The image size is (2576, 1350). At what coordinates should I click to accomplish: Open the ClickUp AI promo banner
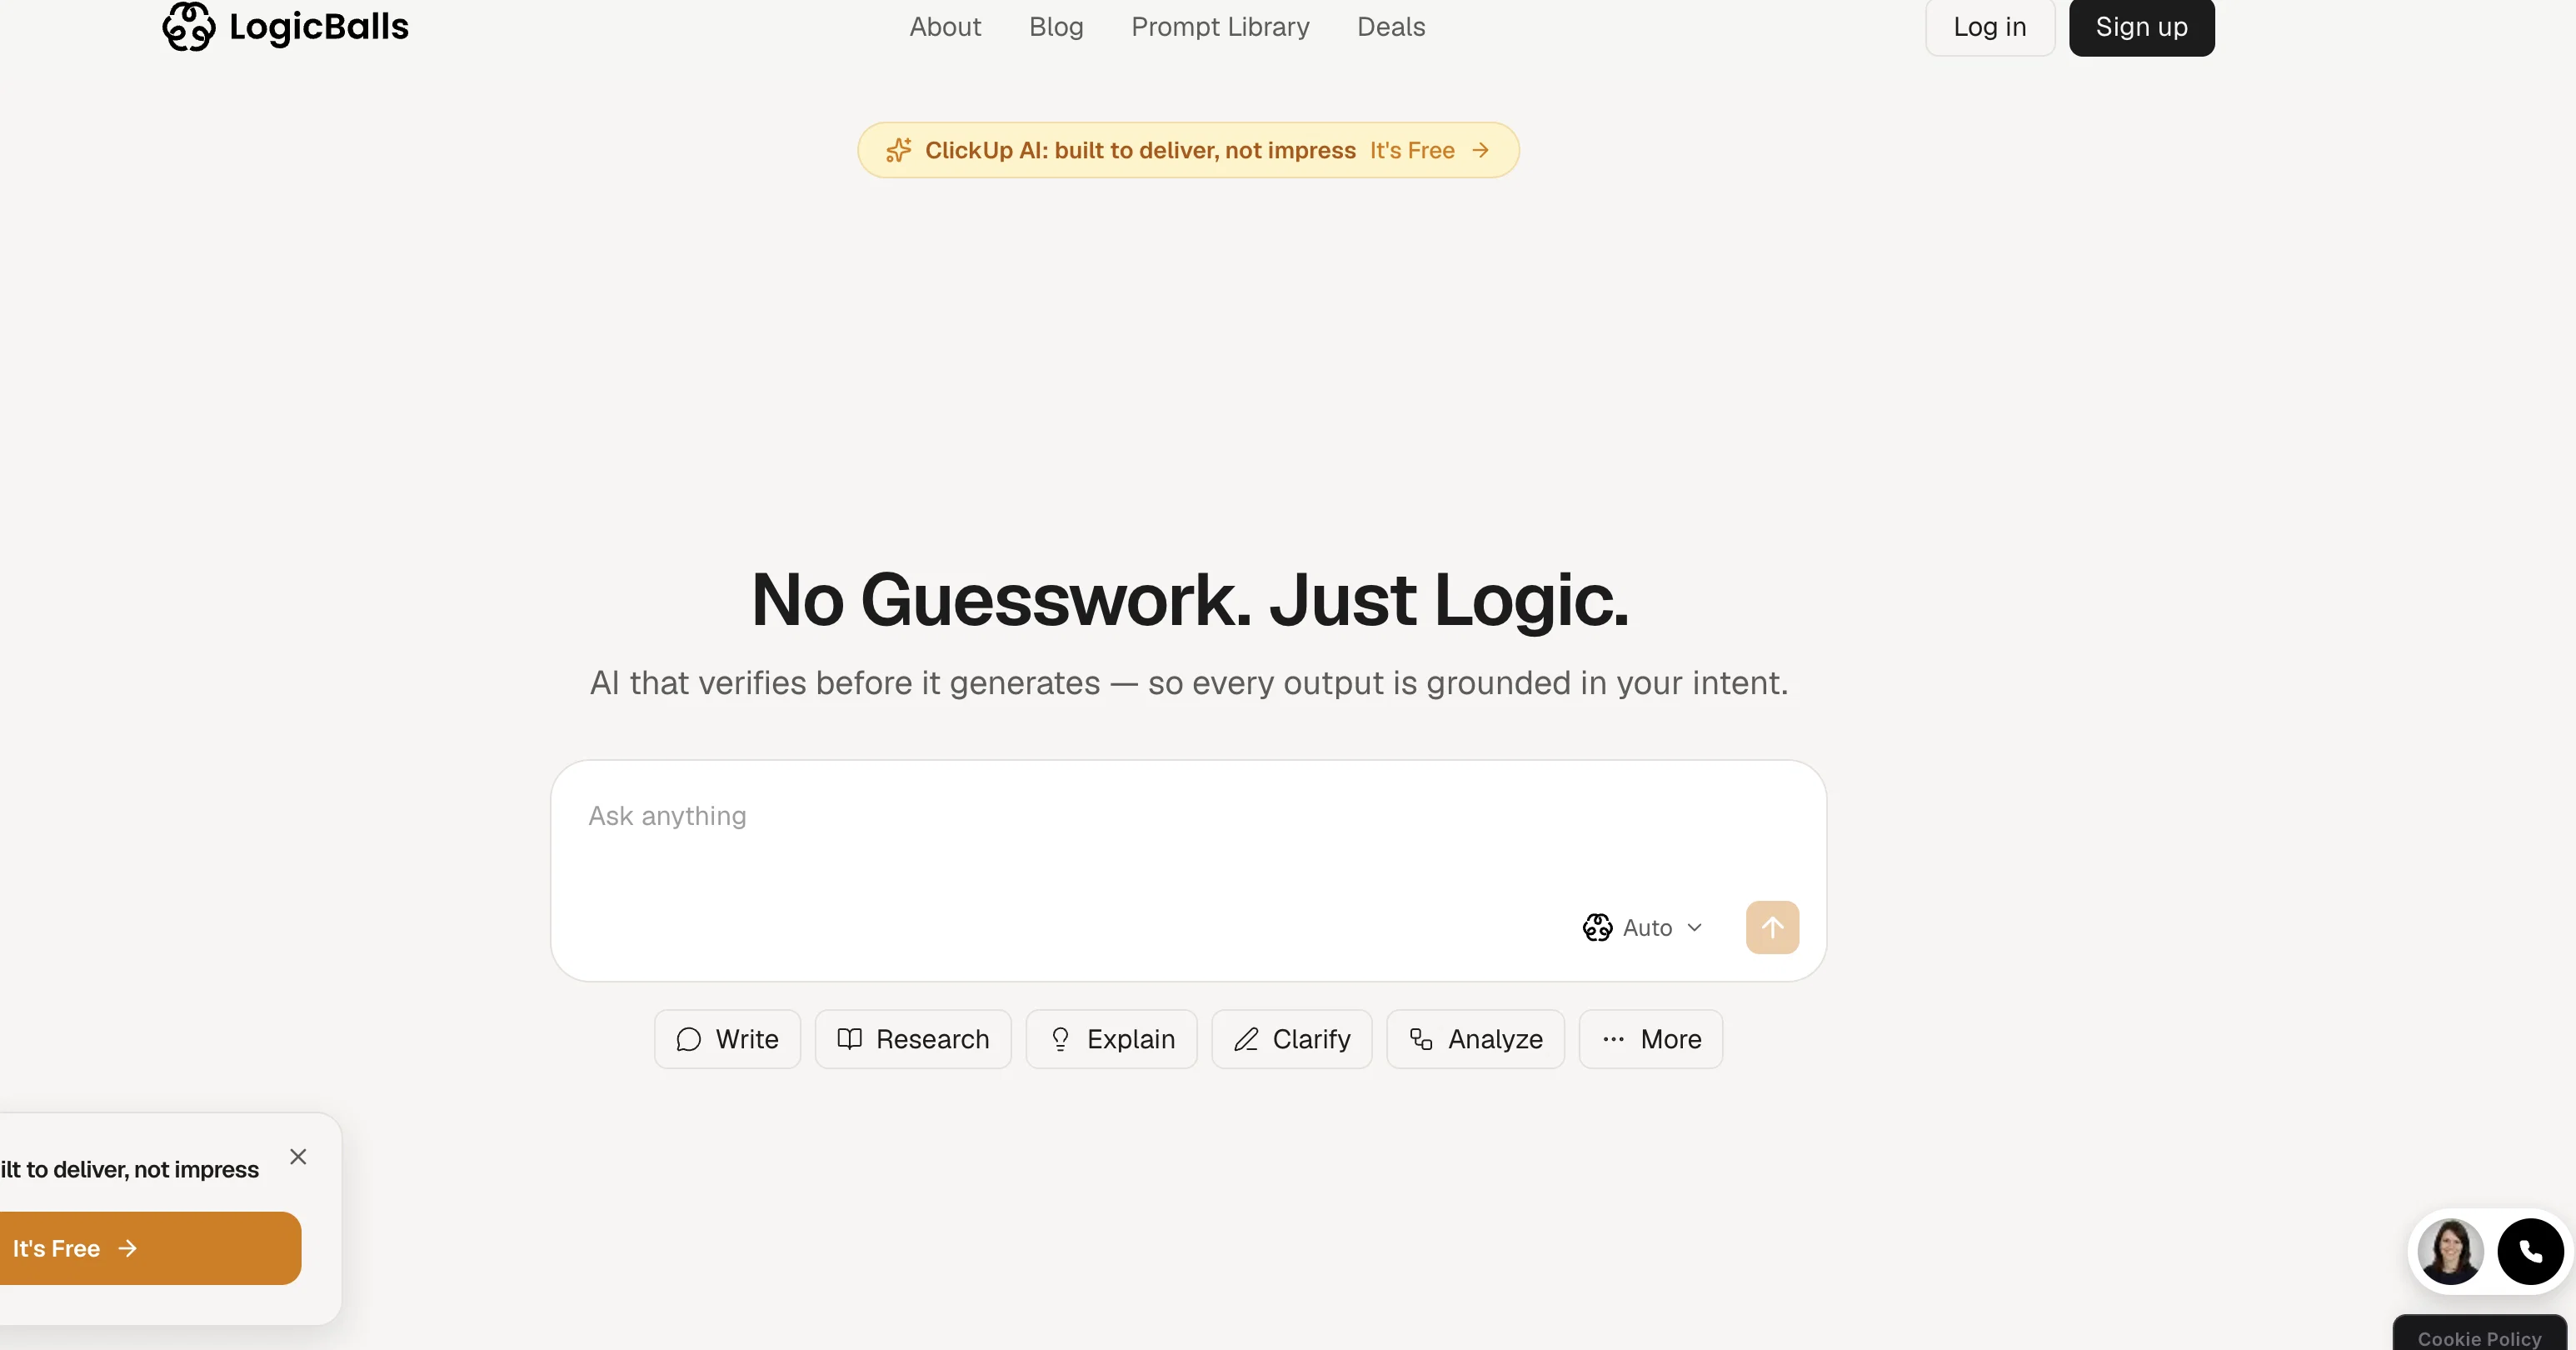[x=1188, y=150]
